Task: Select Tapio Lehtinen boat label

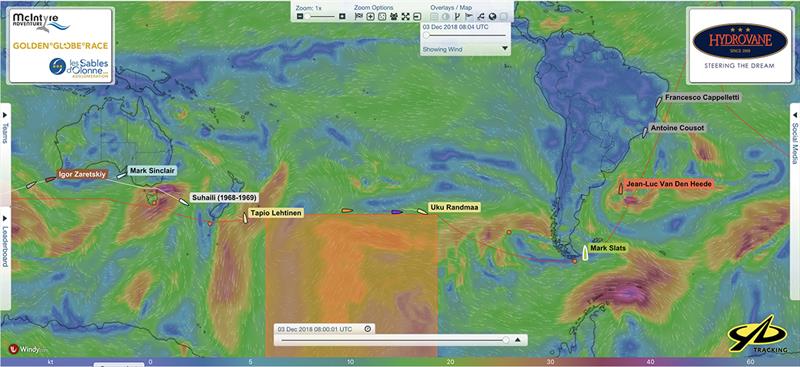Action: pos(275,213)
